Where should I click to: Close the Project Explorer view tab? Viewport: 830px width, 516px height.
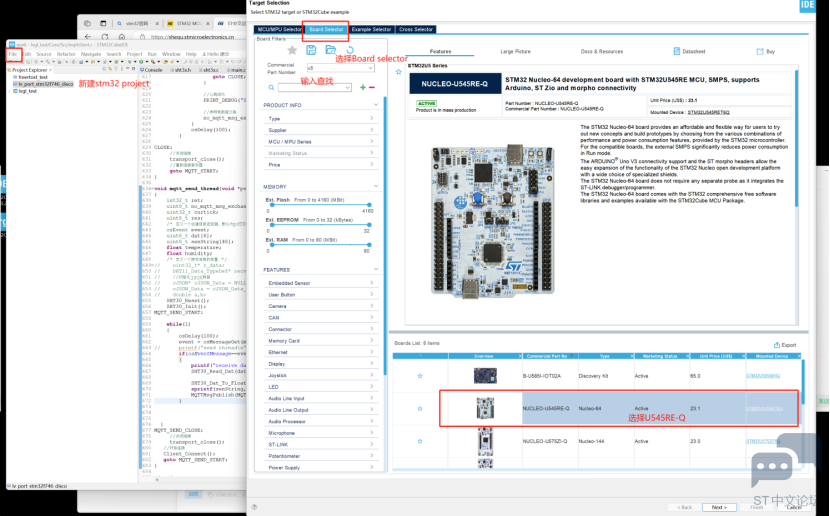pyautogui.click(x=51, y=70)
